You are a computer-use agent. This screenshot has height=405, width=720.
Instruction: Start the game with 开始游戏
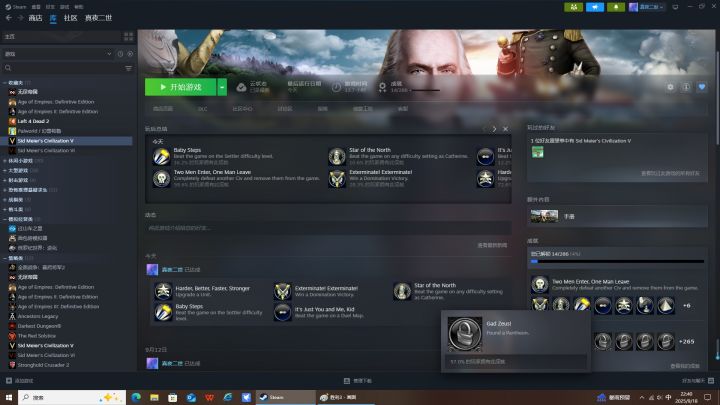point(180,87)
